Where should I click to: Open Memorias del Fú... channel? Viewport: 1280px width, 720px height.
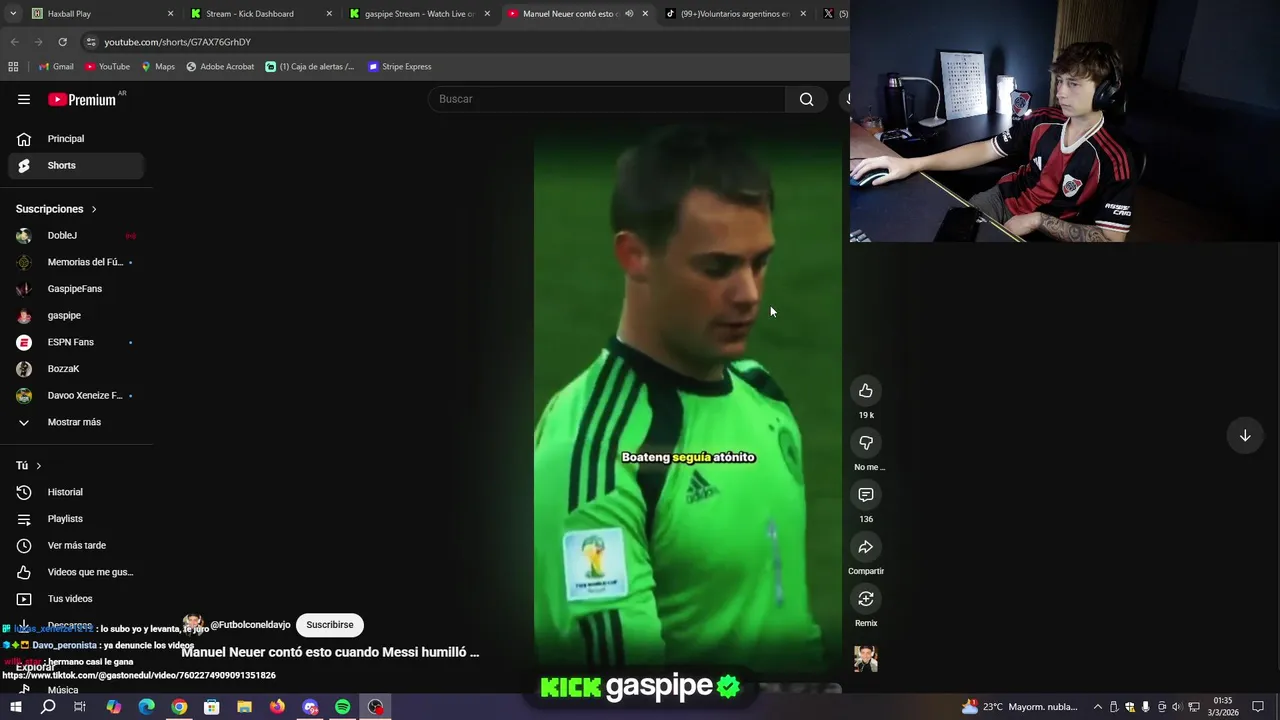tap(75, 262)
